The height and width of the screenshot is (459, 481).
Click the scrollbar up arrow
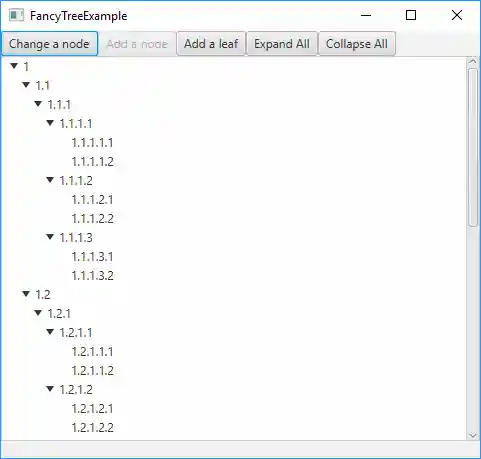pyautogui.click(x=473, y=62)
